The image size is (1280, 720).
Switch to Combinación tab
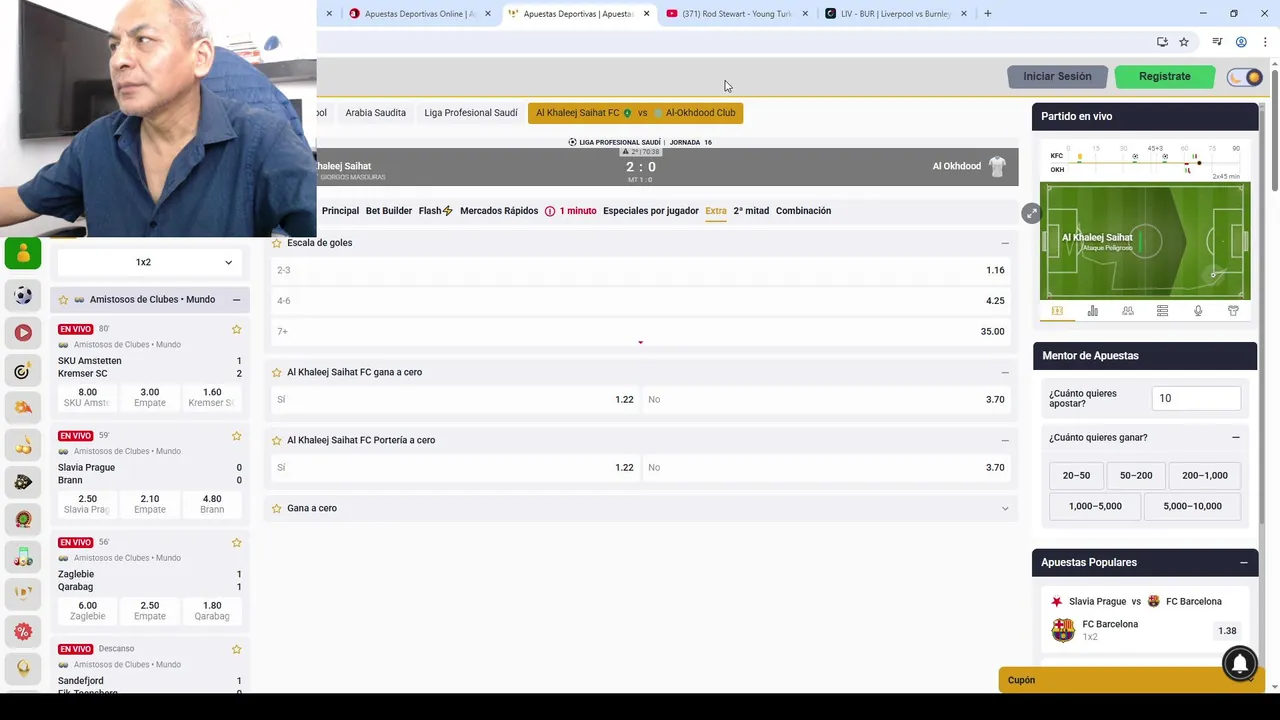pyautogui.click(x=803, y=211)
